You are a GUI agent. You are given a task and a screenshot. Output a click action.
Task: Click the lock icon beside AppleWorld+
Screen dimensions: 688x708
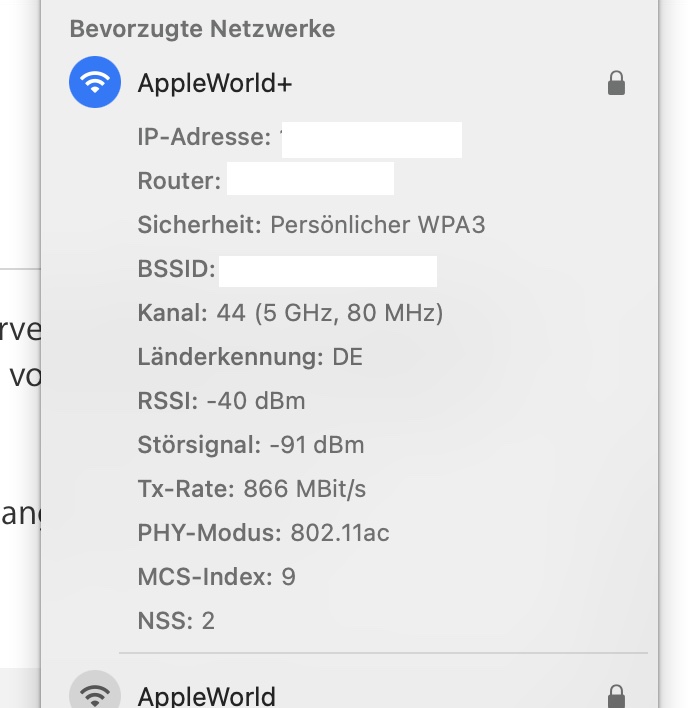tap(616, 83)
